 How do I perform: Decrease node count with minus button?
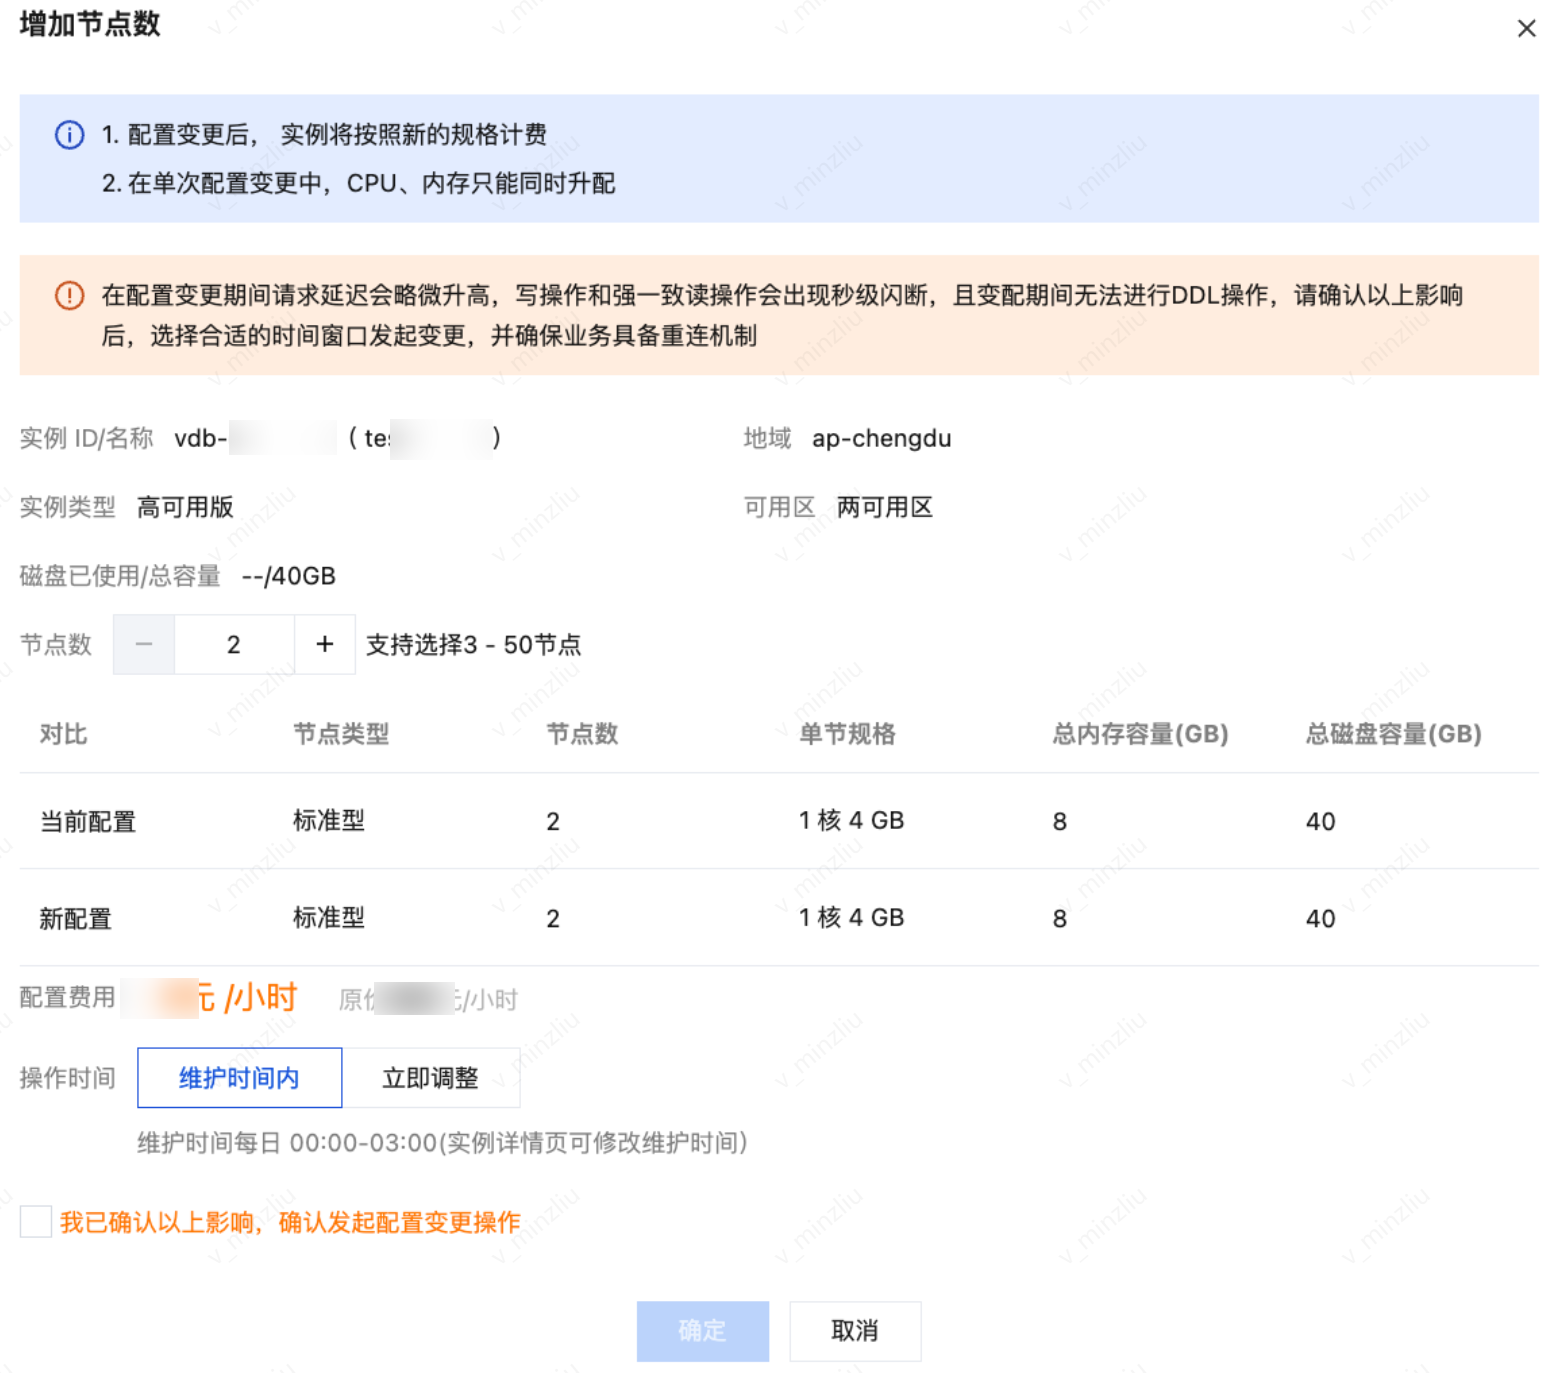pos(144,645)
